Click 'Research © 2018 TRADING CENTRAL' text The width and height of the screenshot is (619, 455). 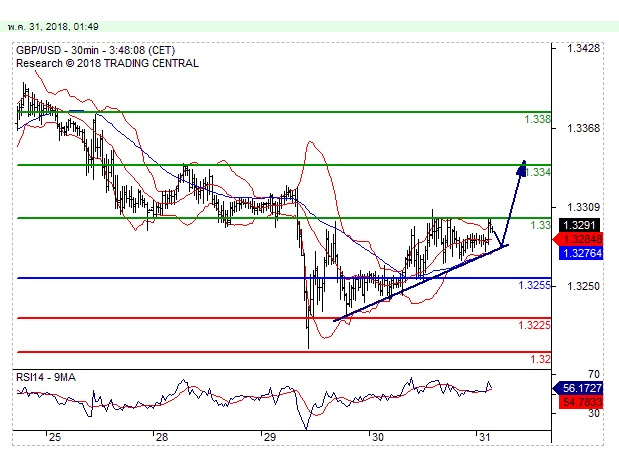(107, 63)
